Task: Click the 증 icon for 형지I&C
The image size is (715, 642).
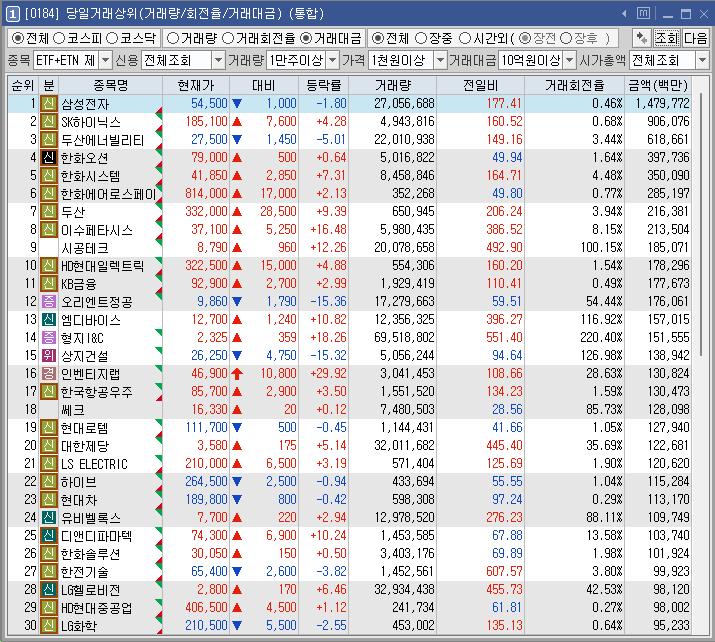Action: (x=49, y=337)
